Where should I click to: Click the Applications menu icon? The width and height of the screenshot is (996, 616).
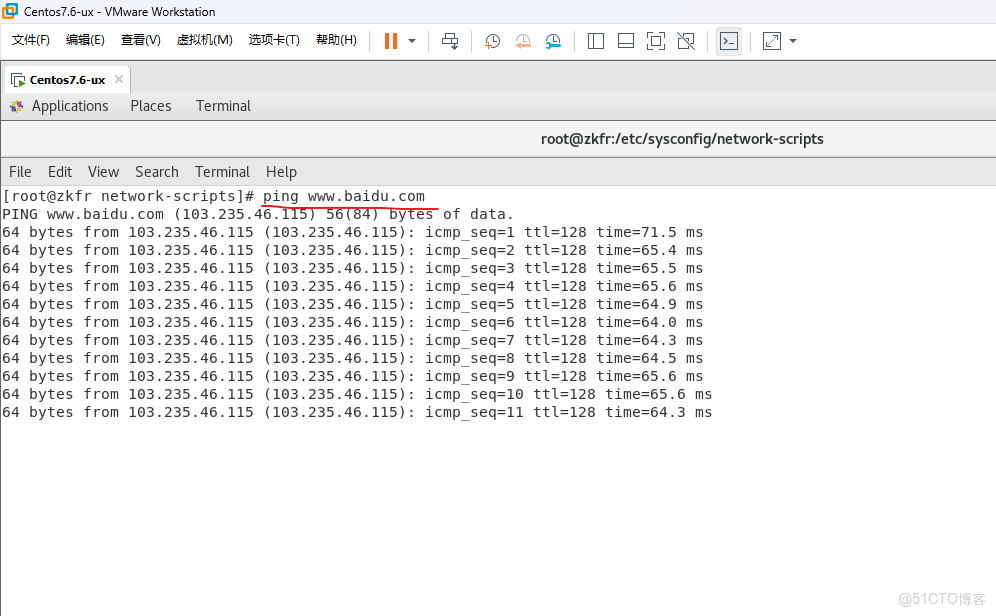tap(17, 106)
